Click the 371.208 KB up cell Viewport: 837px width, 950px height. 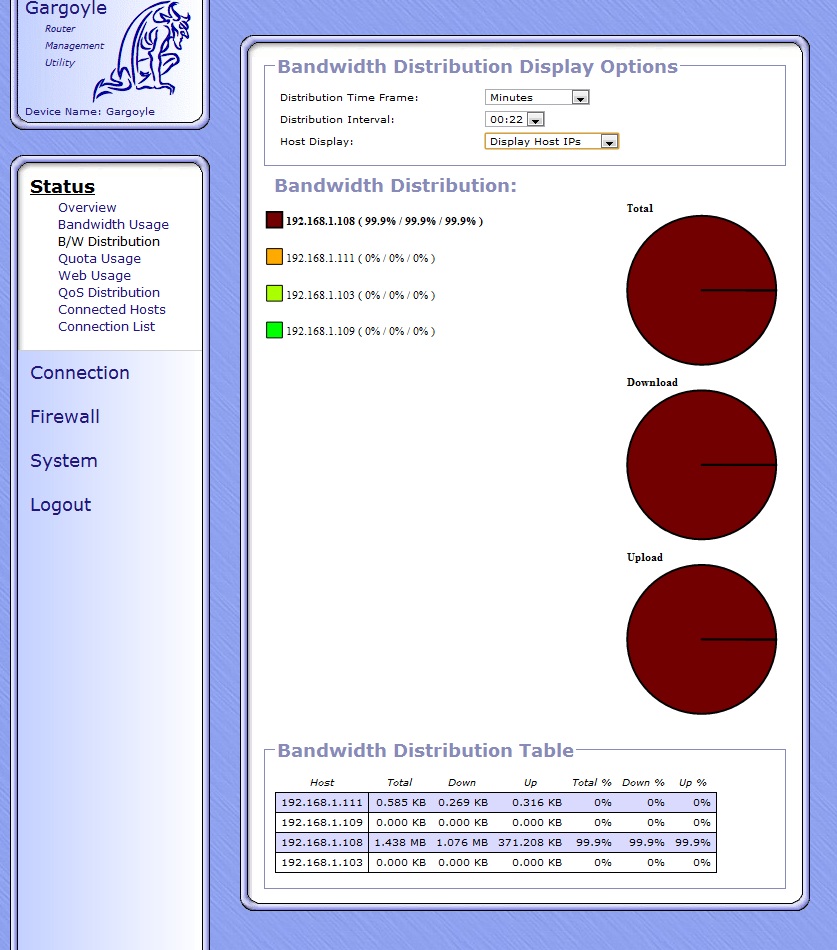(530, 843)
